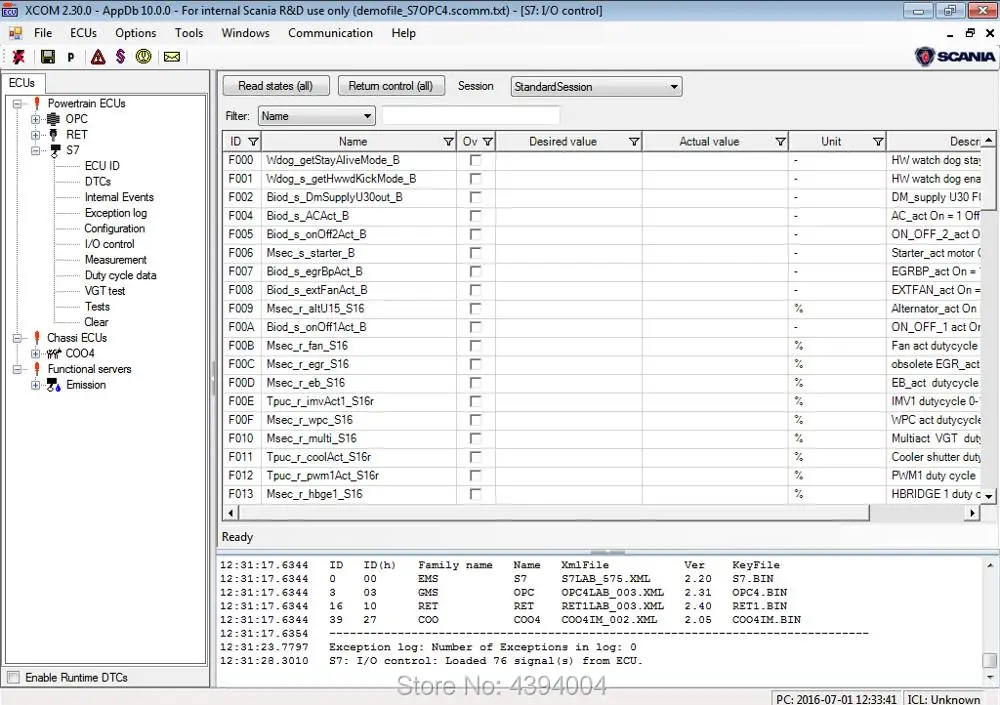
Task: Expand the COO4 tree node
Action: (x=36, y=353)
